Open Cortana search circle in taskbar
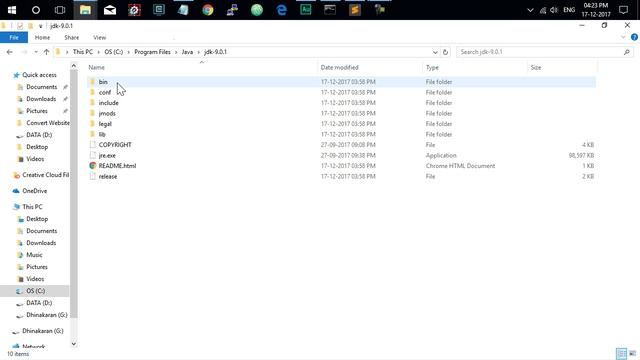This screenshot has width=640, height=360. pos(36,10)
